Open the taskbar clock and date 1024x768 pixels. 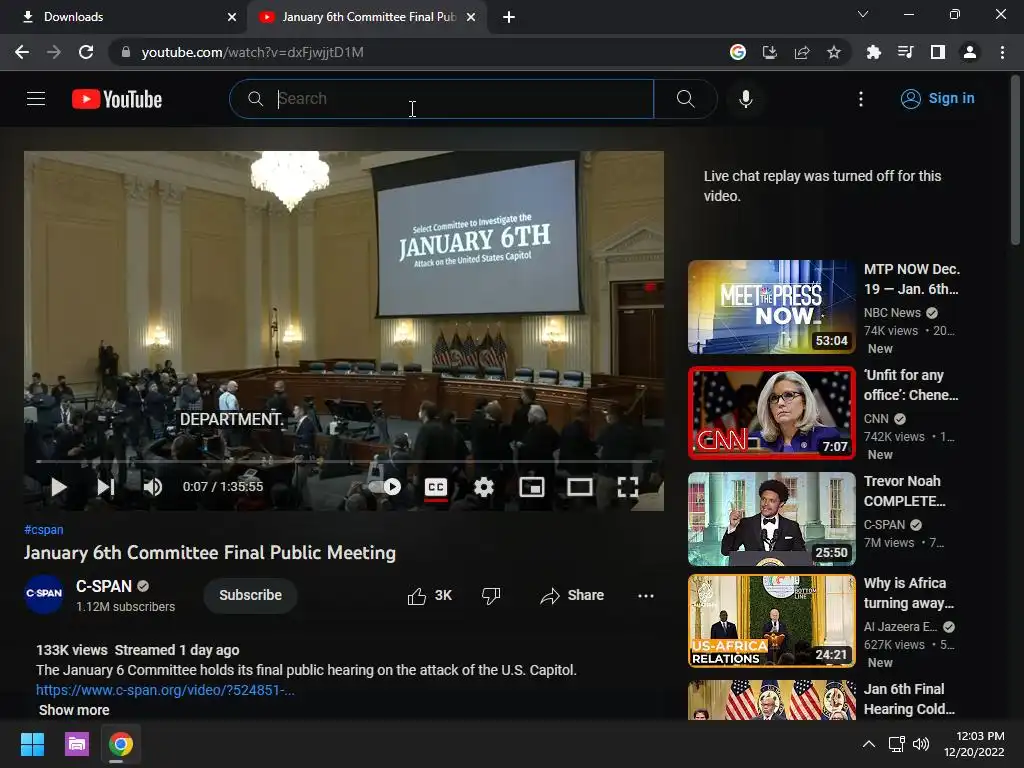pyautogui.click(x=974, y=744)
